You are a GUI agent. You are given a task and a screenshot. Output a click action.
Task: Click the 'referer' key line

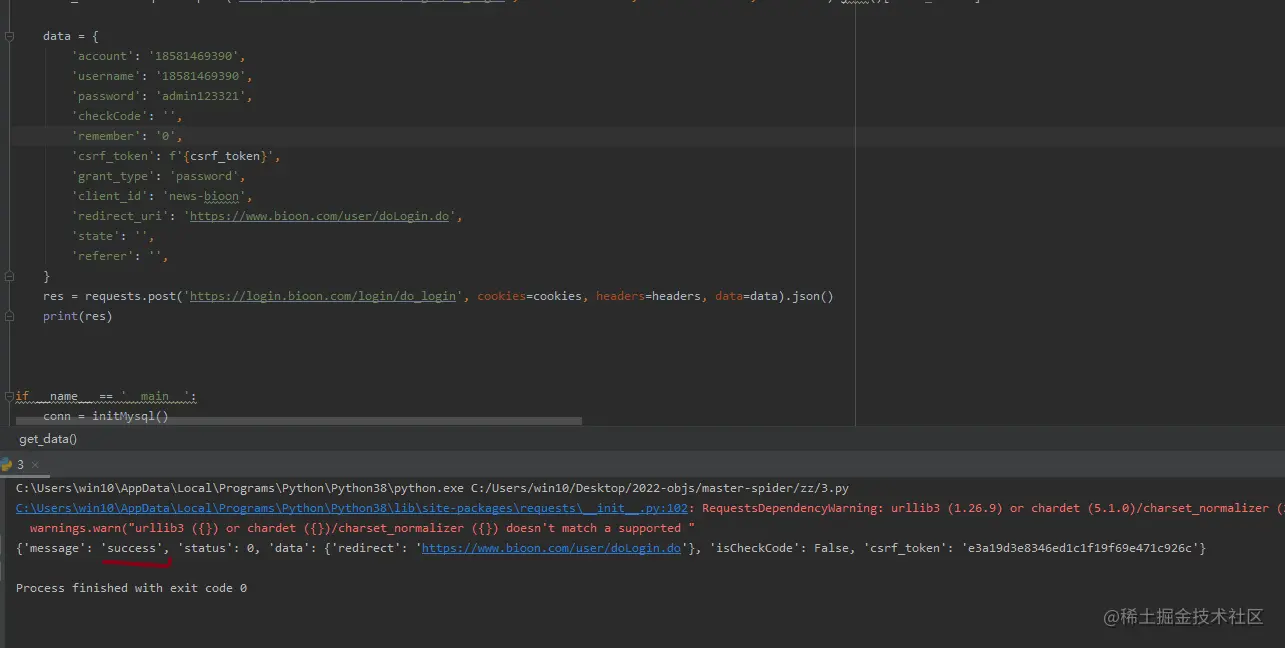(119, 256)
